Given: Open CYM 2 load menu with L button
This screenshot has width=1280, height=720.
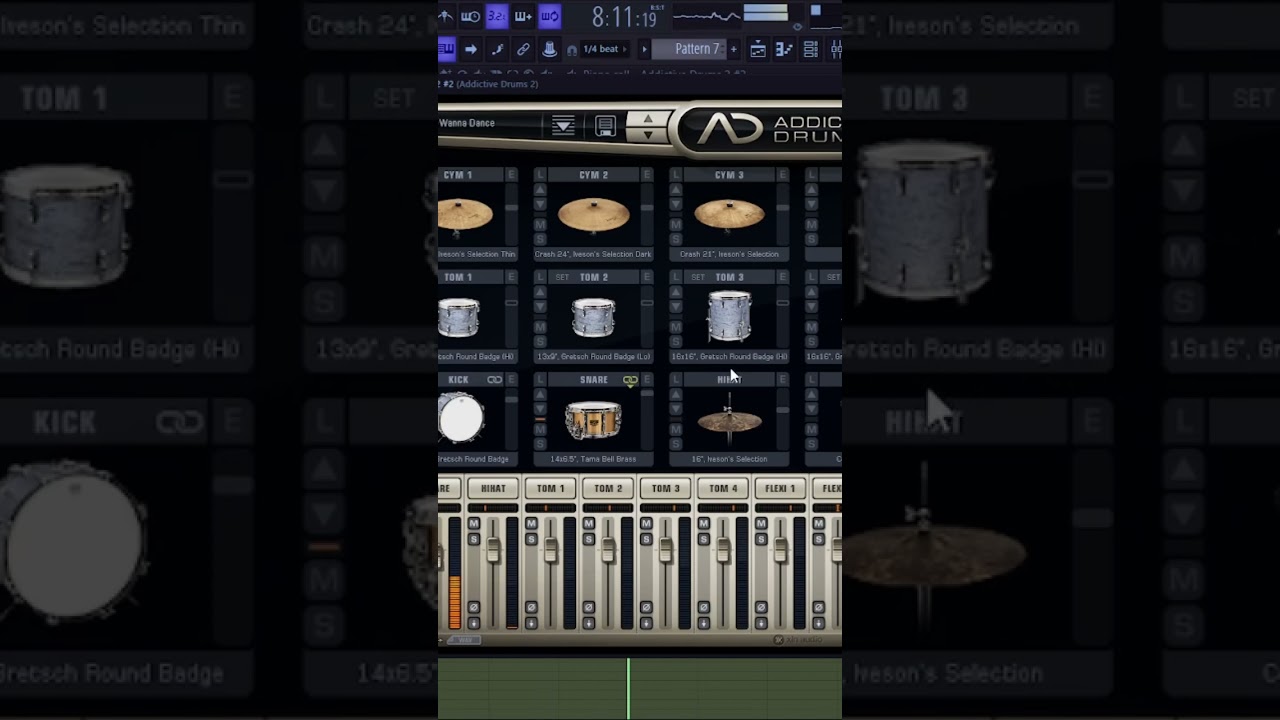Looking at the screenshot, I should [540, 175].
